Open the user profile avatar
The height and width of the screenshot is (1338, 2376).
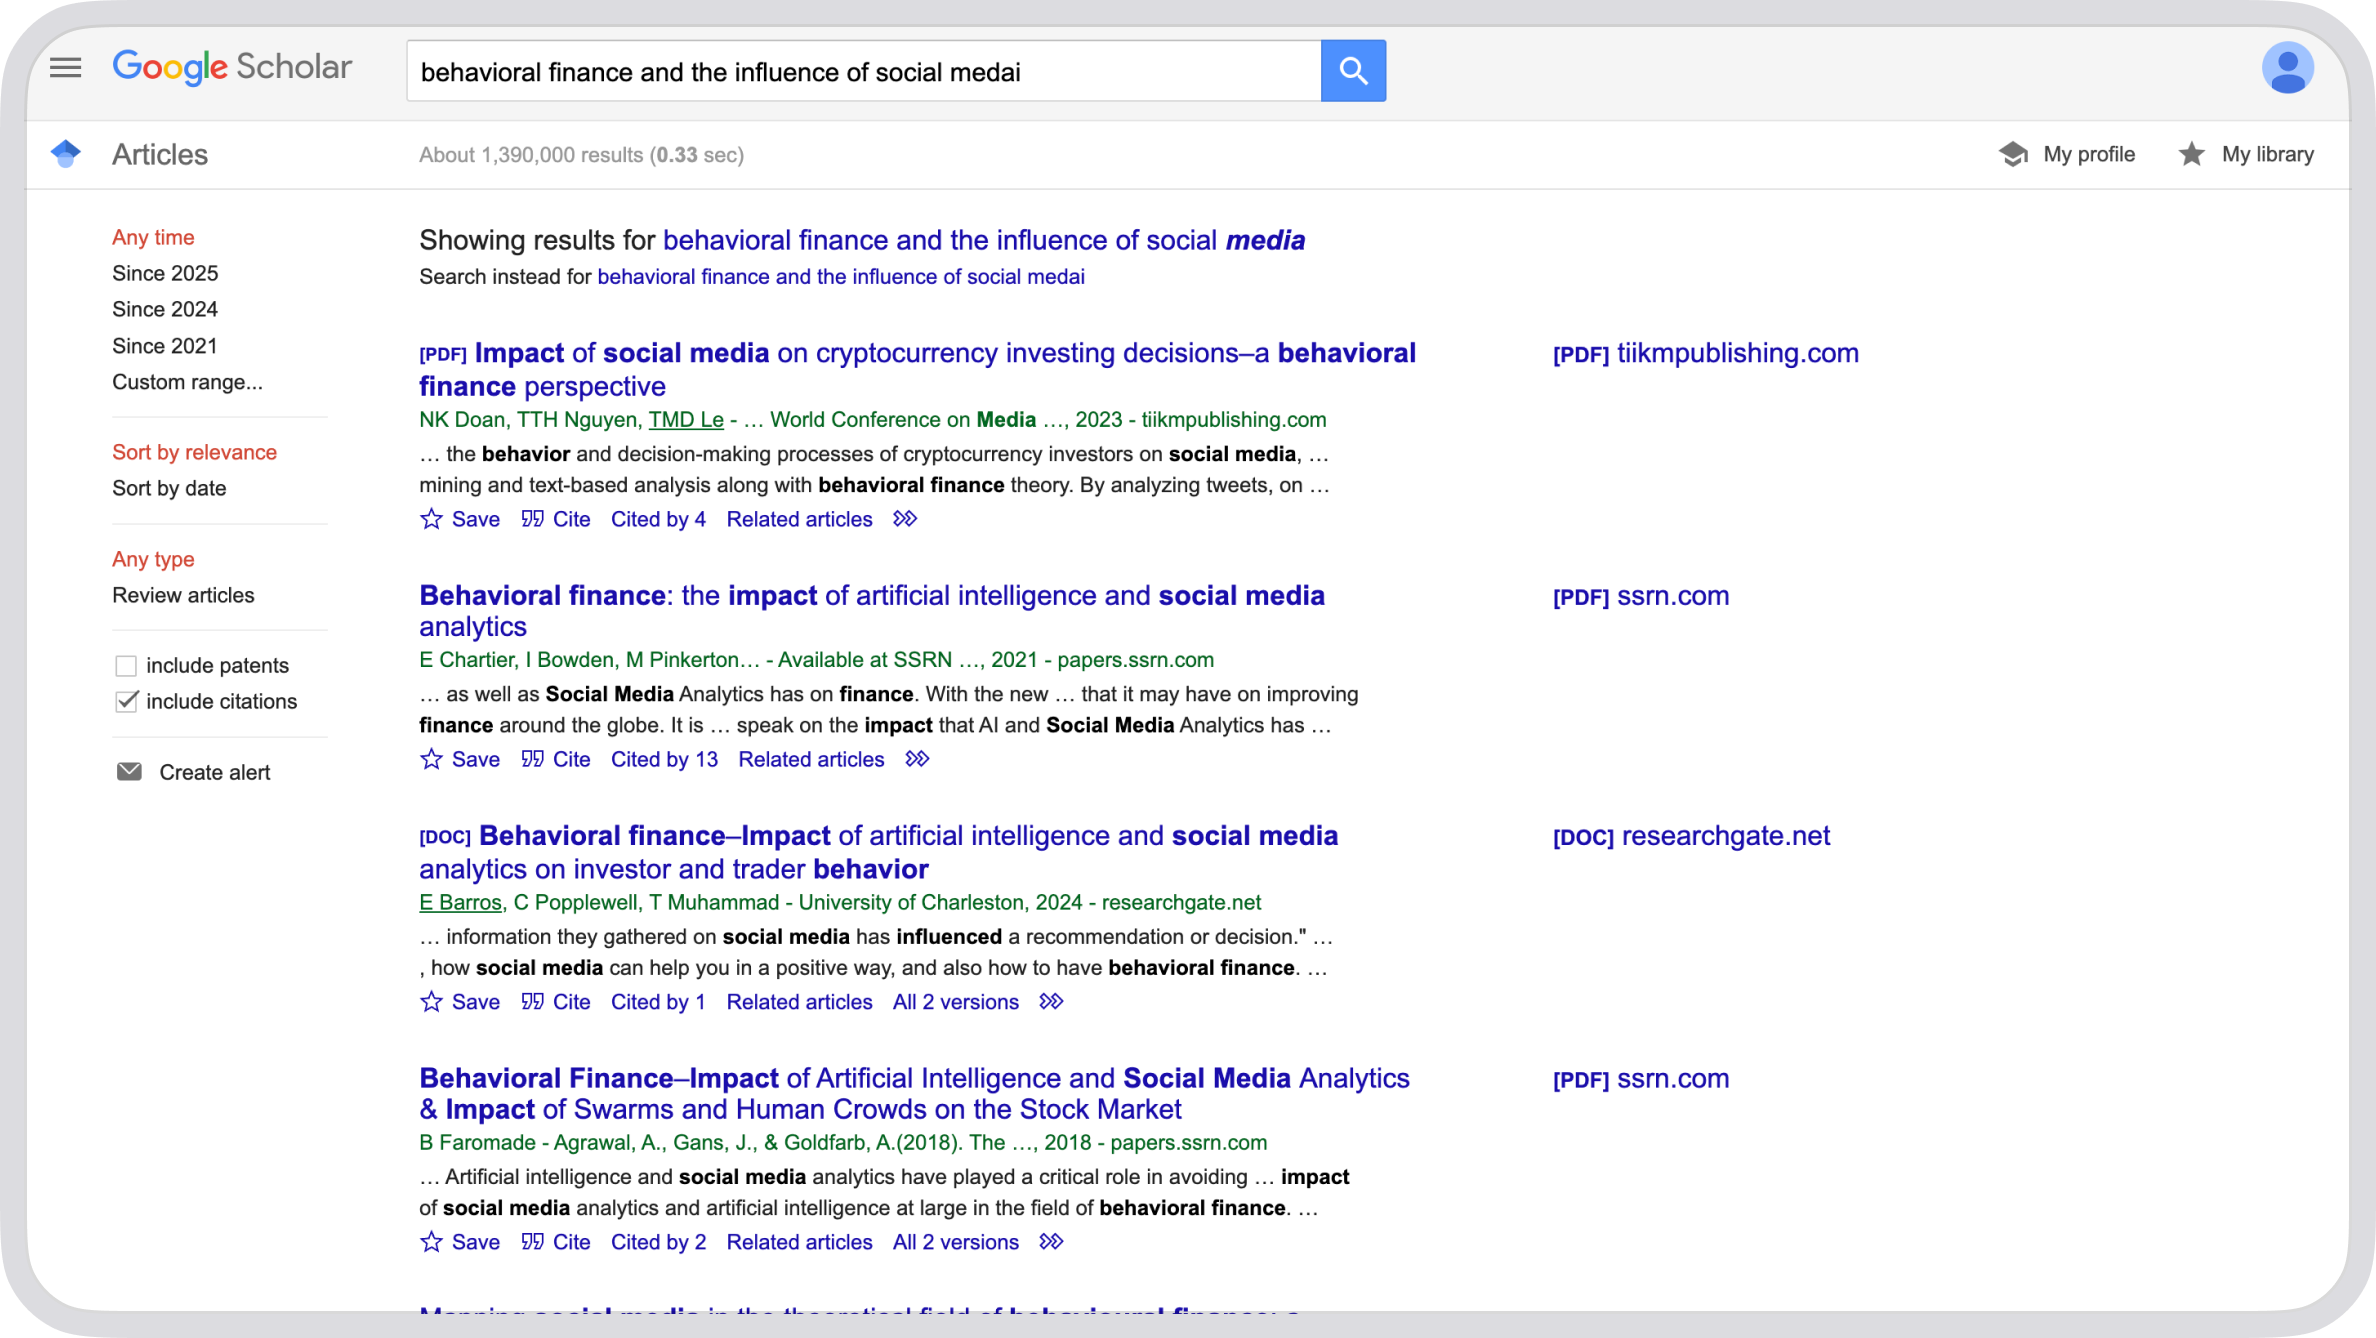2288,67
